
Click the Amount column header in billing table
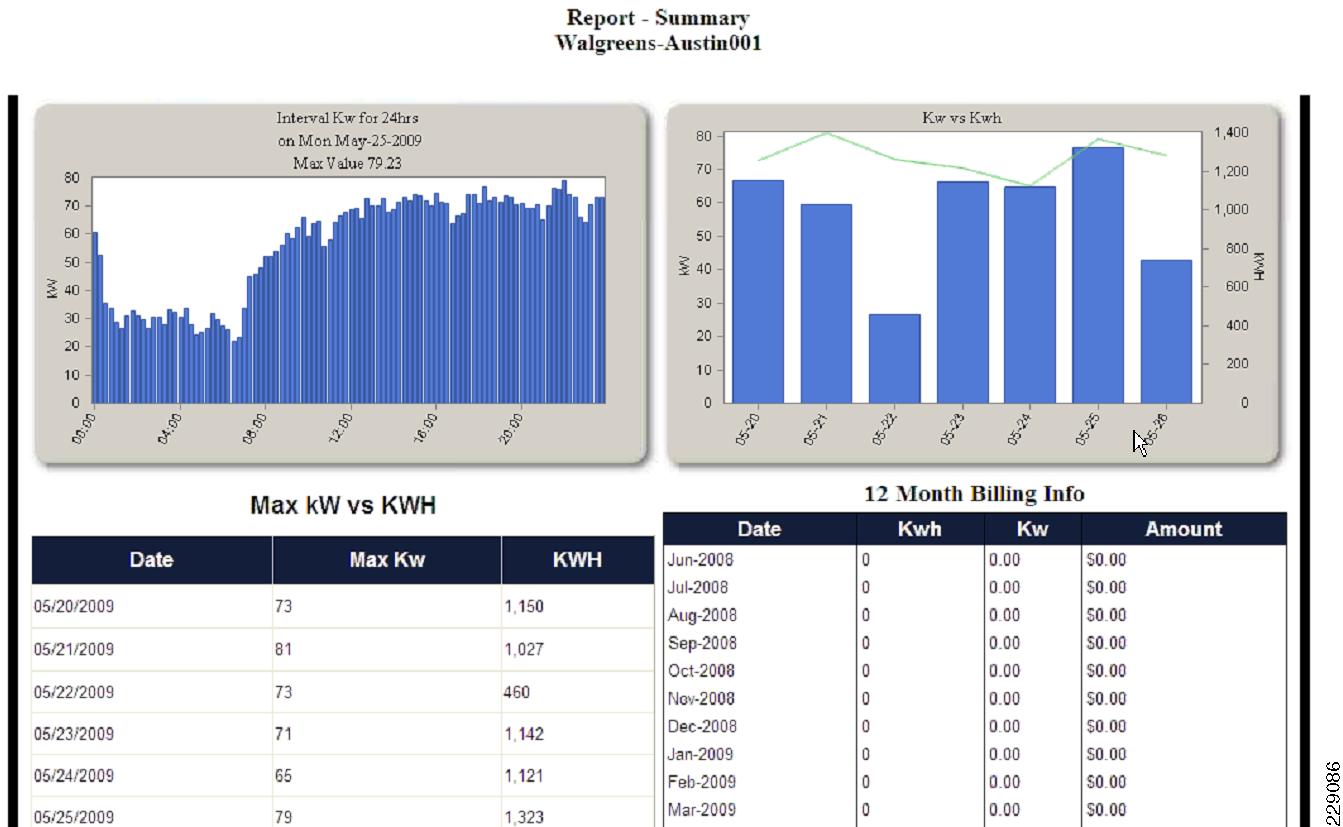coord(1184,529)
